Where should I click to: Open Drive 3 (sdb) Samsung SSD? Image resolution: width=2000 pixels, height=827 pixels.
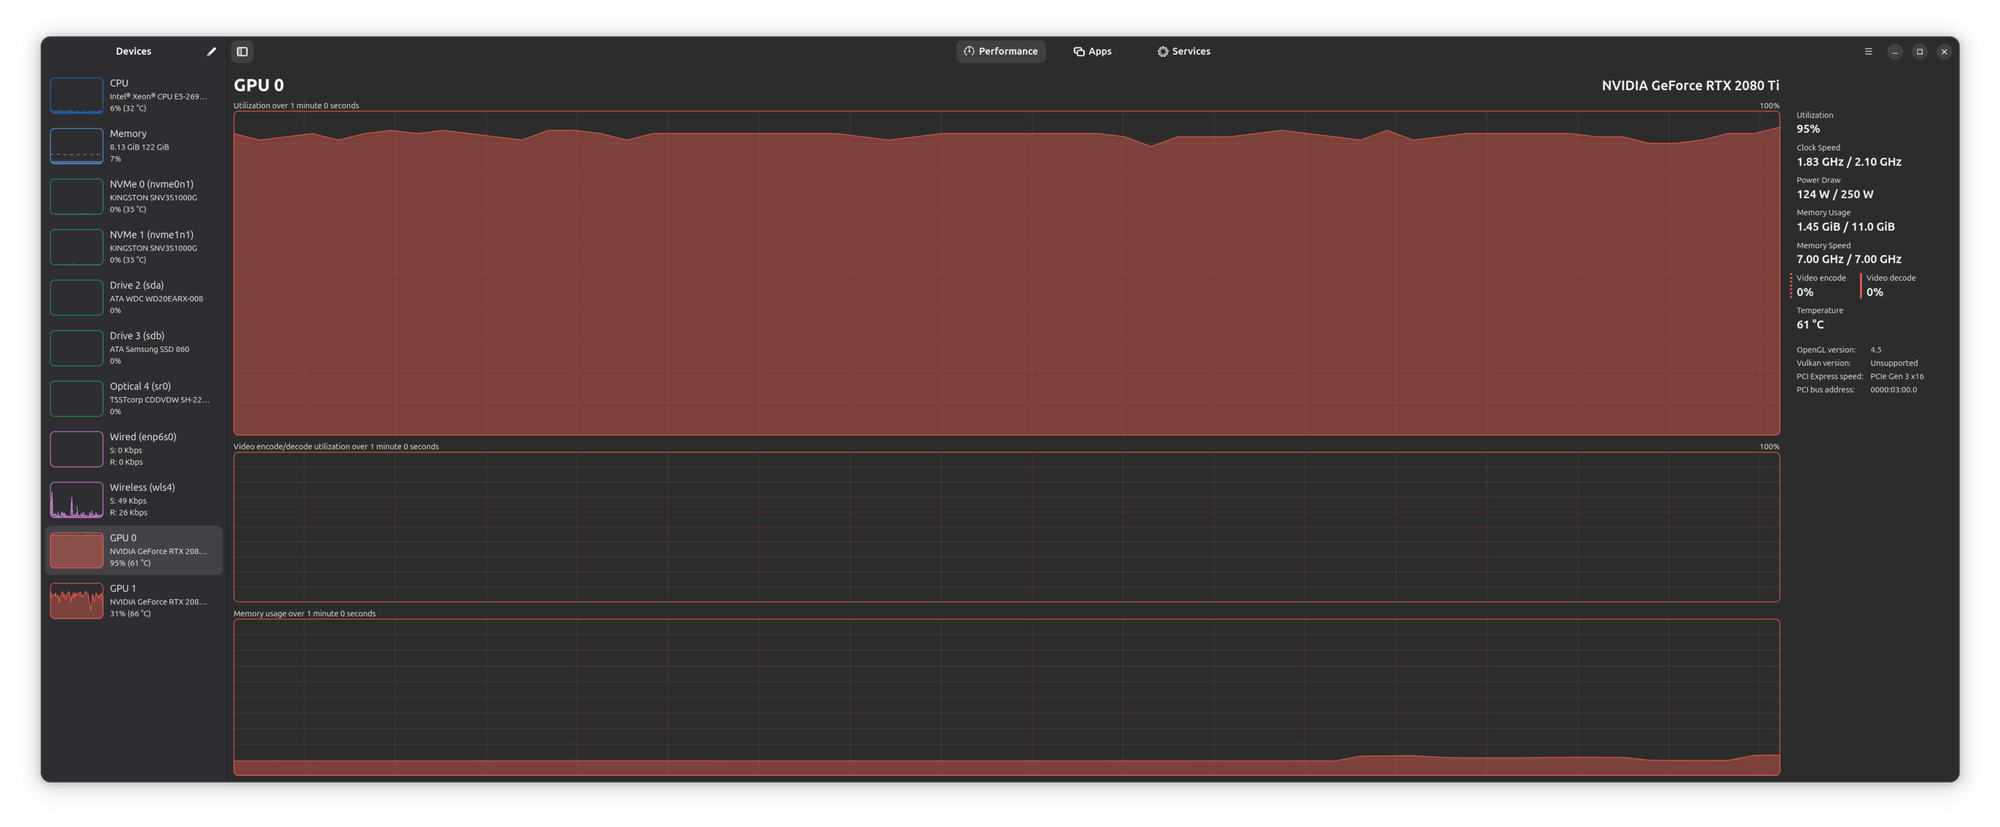[x=134, y=348]
